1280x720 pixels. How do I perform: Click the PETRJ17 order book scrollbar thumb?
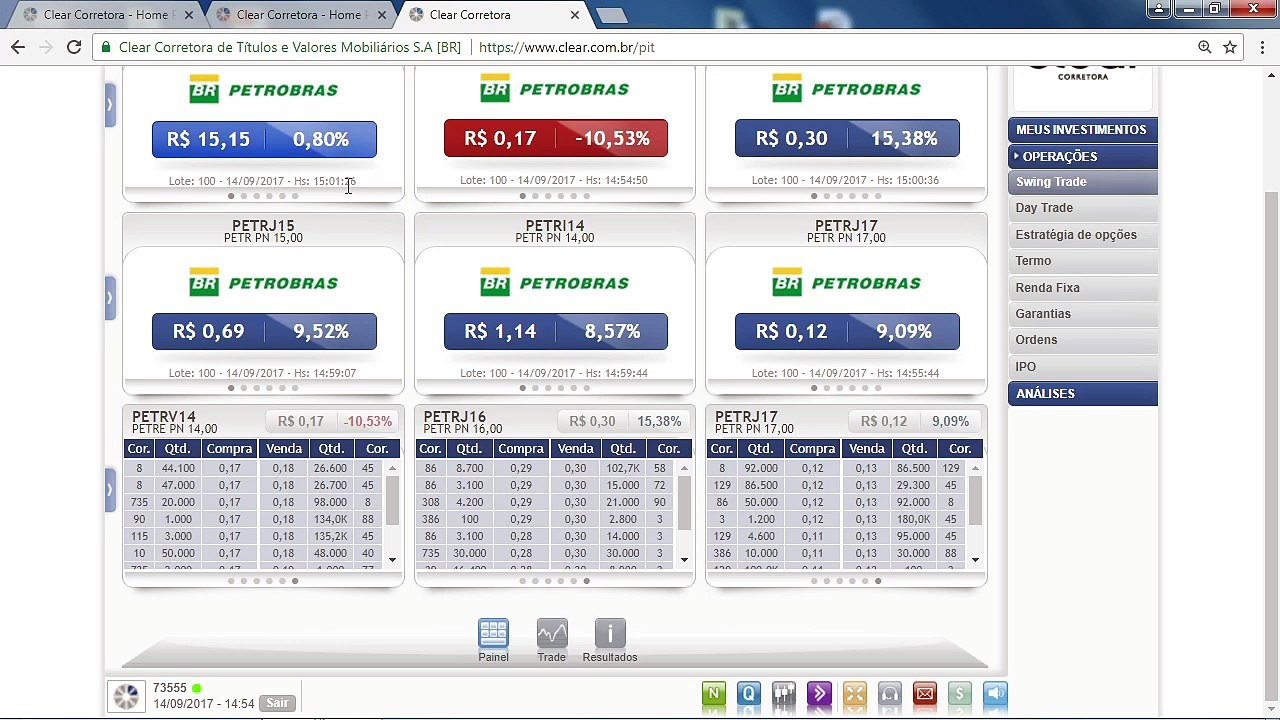[975, 500]
